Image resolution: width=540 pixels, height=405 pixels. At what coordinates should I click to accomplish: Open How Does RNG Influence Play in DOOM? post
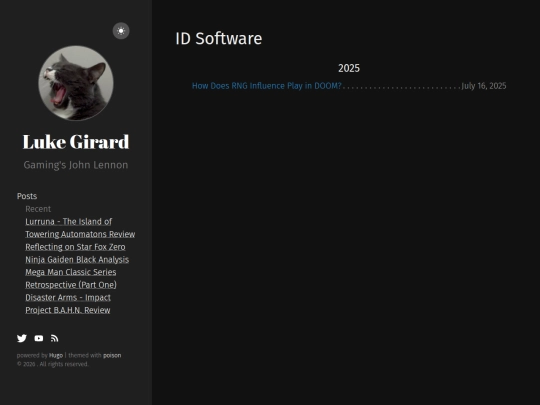[267, 86]
